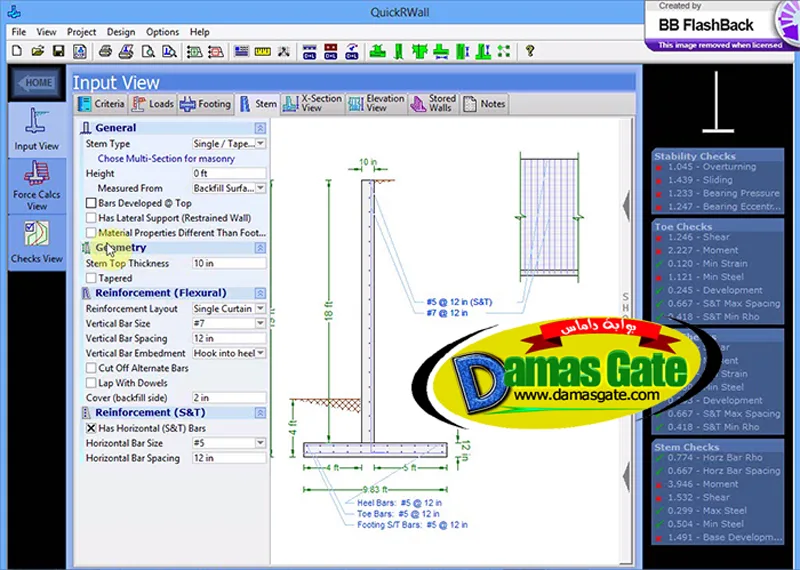Click the upper panel collapse arrow

tap(627, 206)
